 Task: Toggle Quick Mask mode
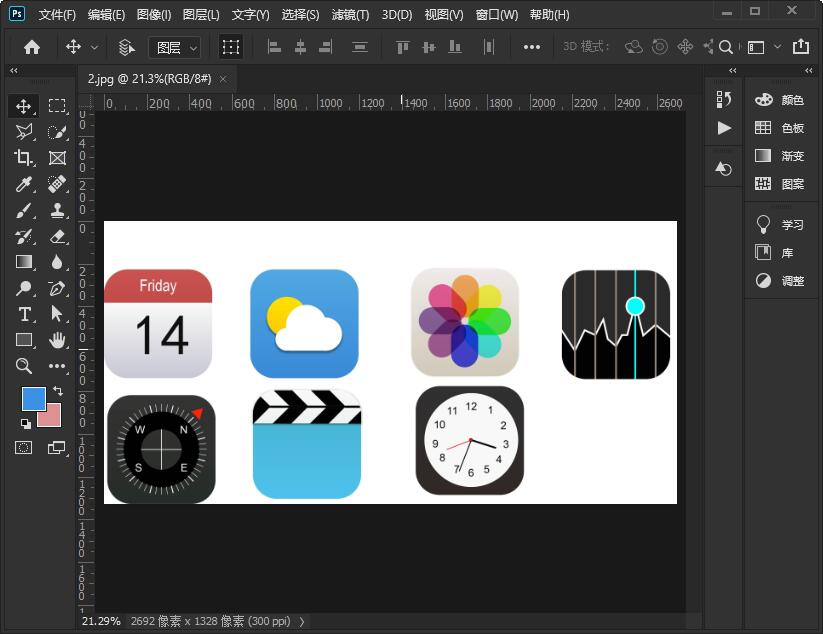coord(24,448)
